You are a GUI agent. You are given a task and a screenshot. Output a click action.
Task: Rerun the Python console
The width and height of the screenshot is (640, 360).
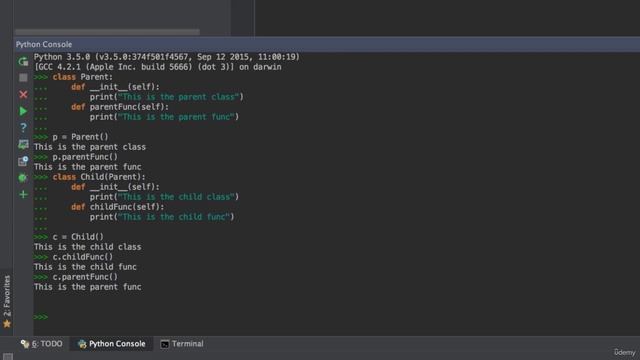point(23,61)
